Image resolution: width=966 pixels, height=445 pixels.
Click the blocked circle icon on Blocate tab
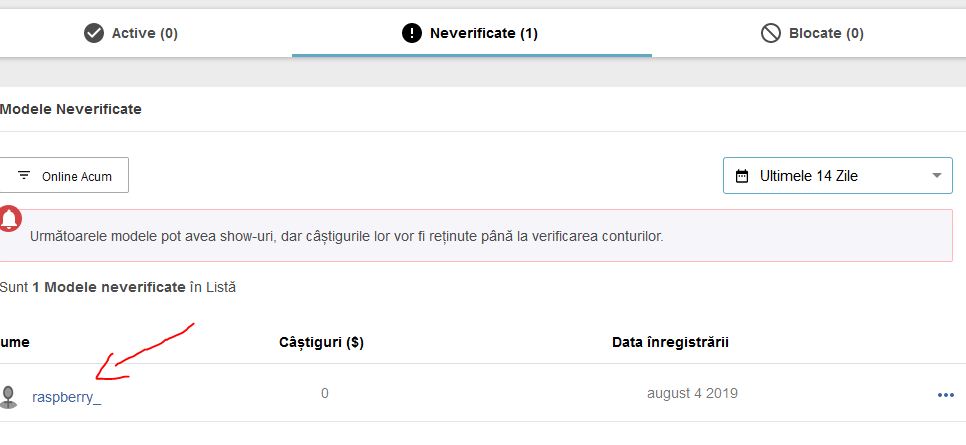point(770,33)
